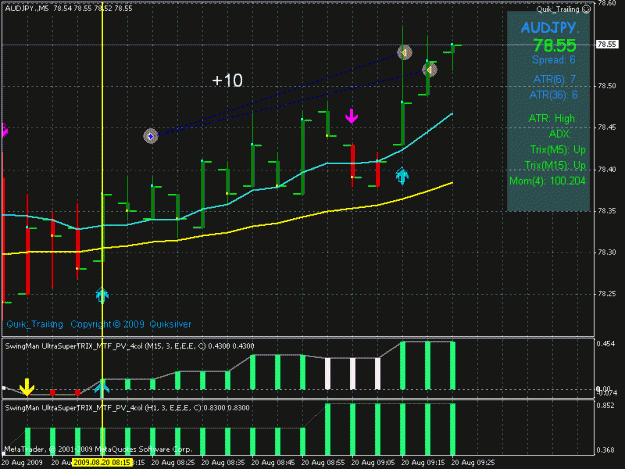Select the cyan up arrow on the yellow vertical line in the main chart
Screen dimensions: 625x469
pyautogui.click(x=102, y=296)
